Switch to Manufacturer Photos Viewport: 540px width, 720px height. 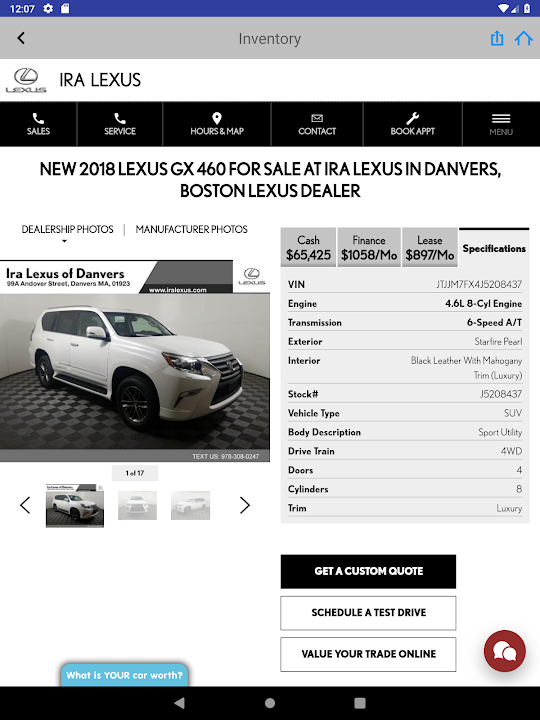191,229
